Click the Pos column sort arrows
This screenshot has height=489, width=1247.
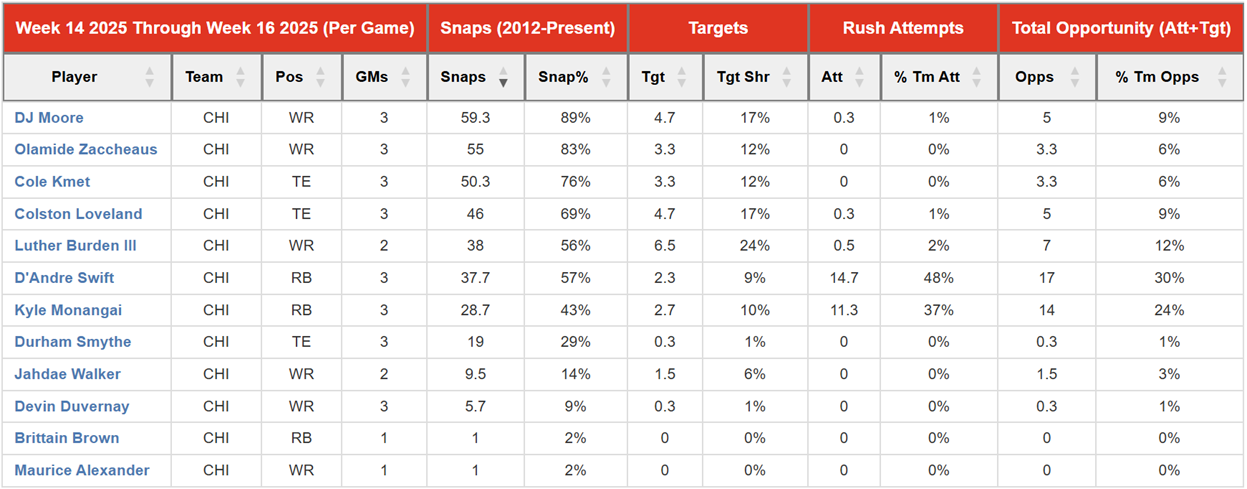320,77
